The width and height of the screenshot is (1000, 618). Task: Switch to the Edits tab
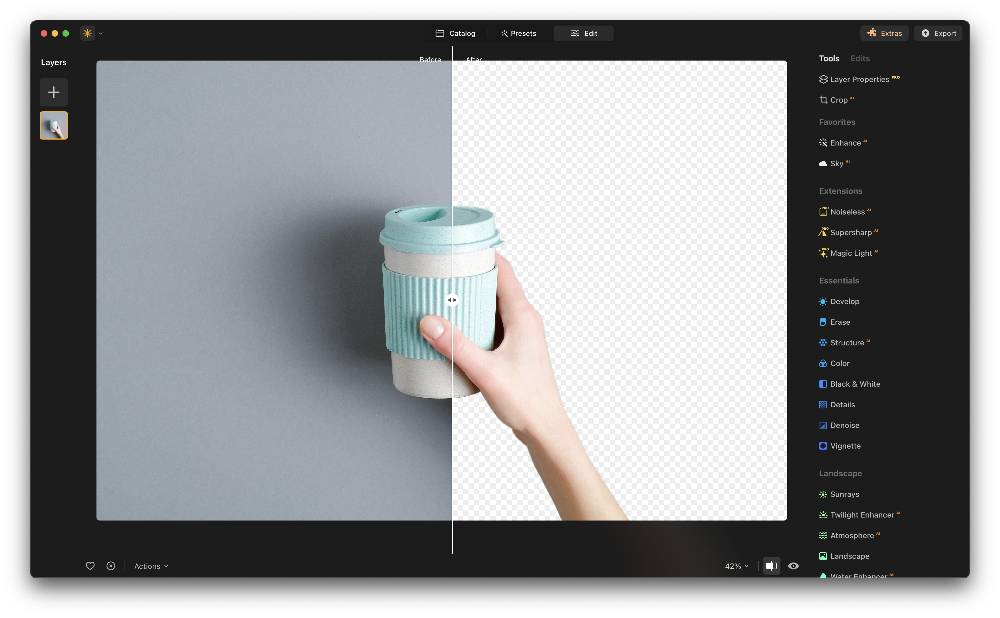click(x=860, y=59)
